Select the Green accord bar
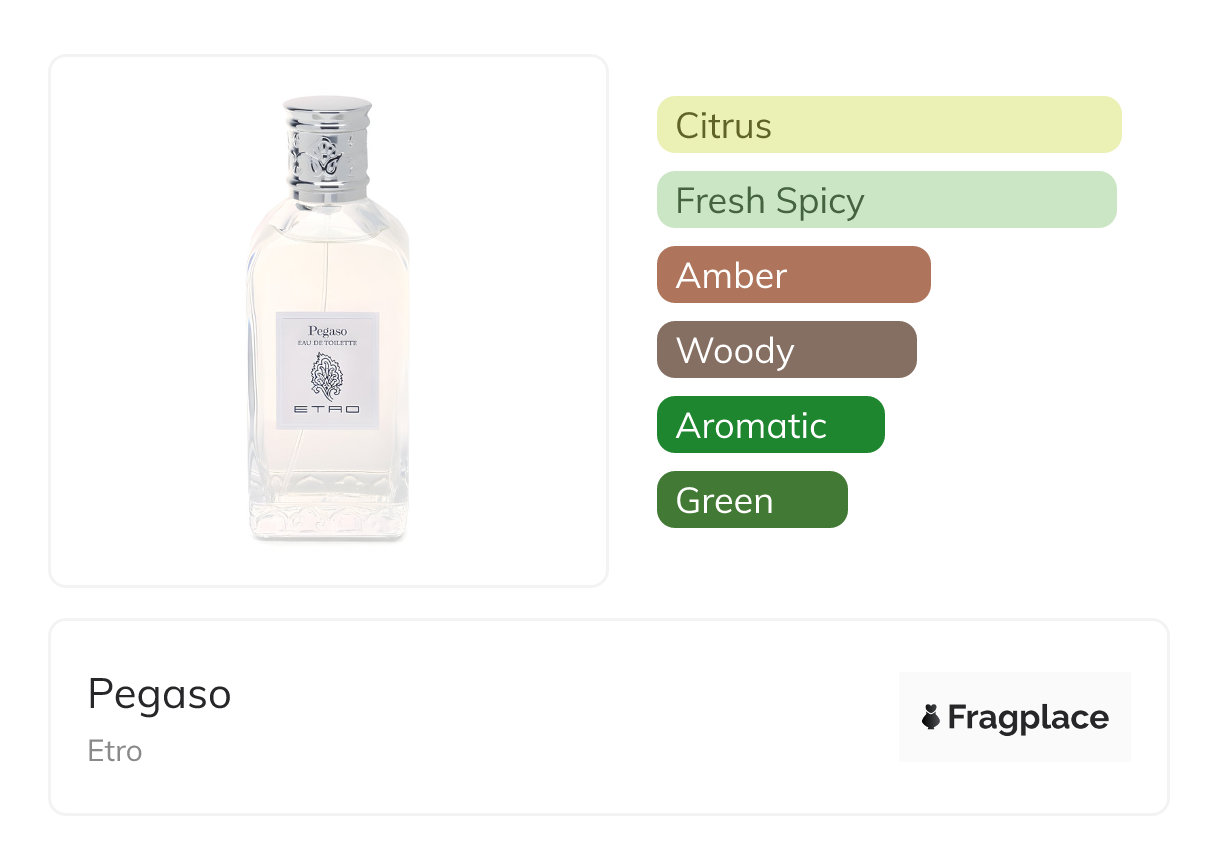 coord(751,500)
